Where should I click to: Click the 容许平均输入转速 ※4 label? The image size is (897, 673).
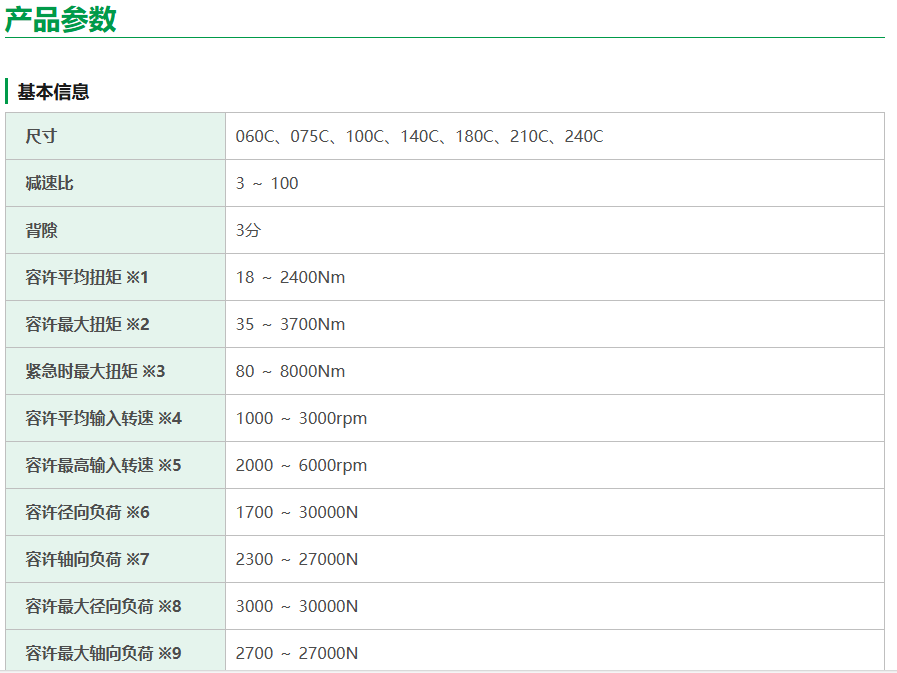click(x=104, y=418)
